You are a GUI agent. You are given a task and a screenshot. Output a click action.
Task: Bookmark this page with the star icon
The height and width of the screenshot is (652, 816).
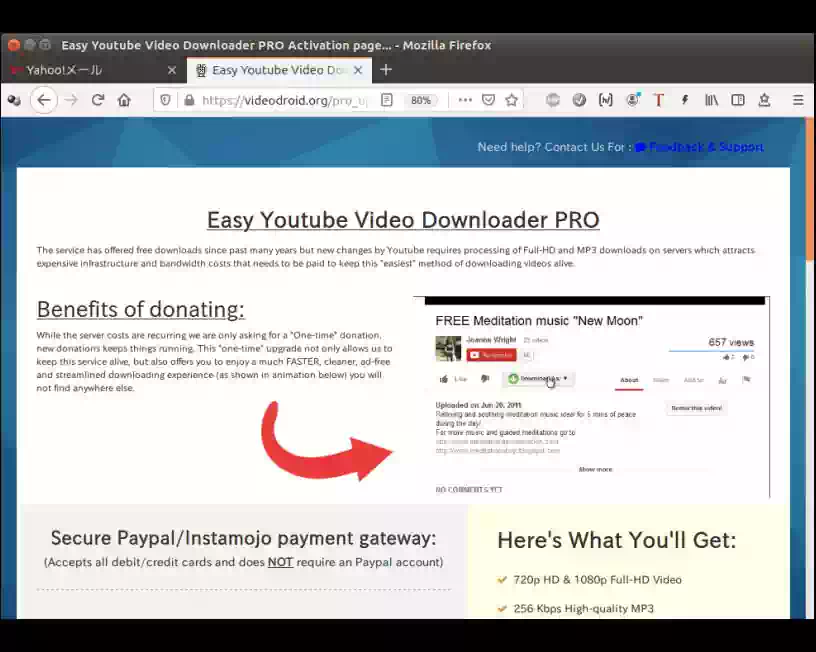tap(512, 100)
